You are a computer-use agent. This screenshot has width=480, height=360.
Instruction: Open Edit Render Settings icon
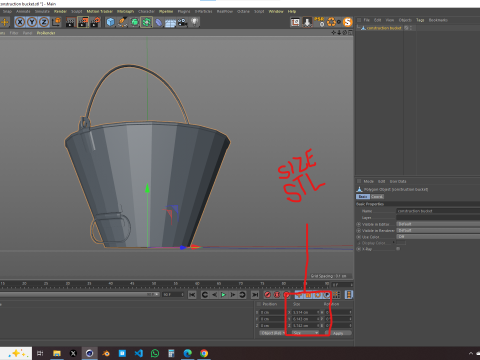pyautogui.click(x=95, y=22)
